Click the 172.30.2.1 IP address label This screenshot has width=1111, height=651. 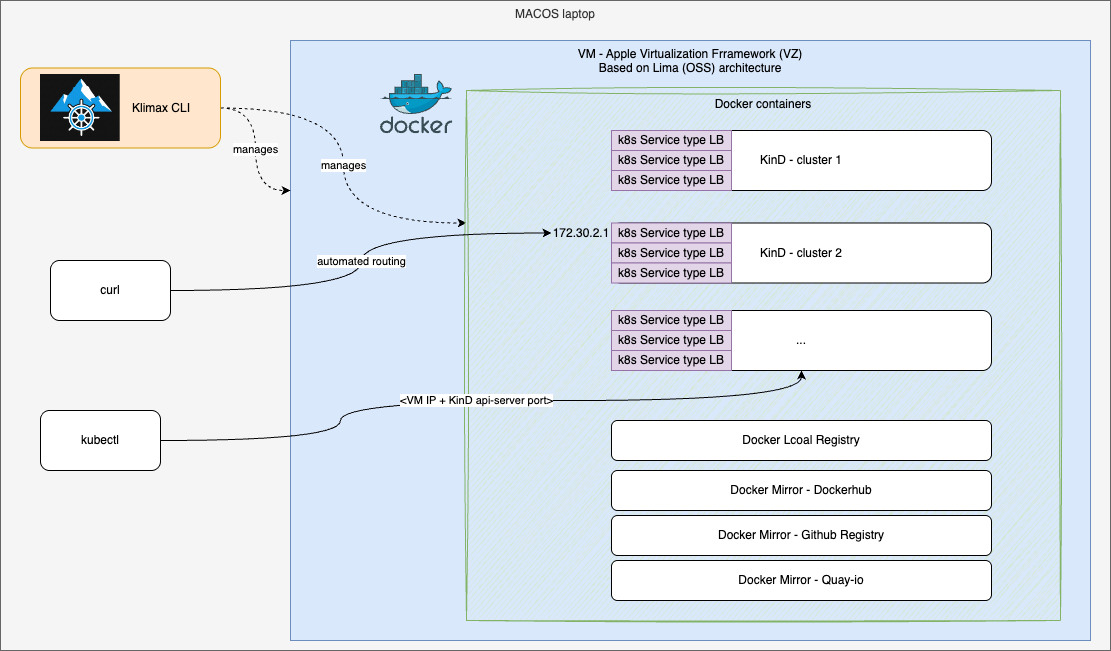[x=580, y=232]
